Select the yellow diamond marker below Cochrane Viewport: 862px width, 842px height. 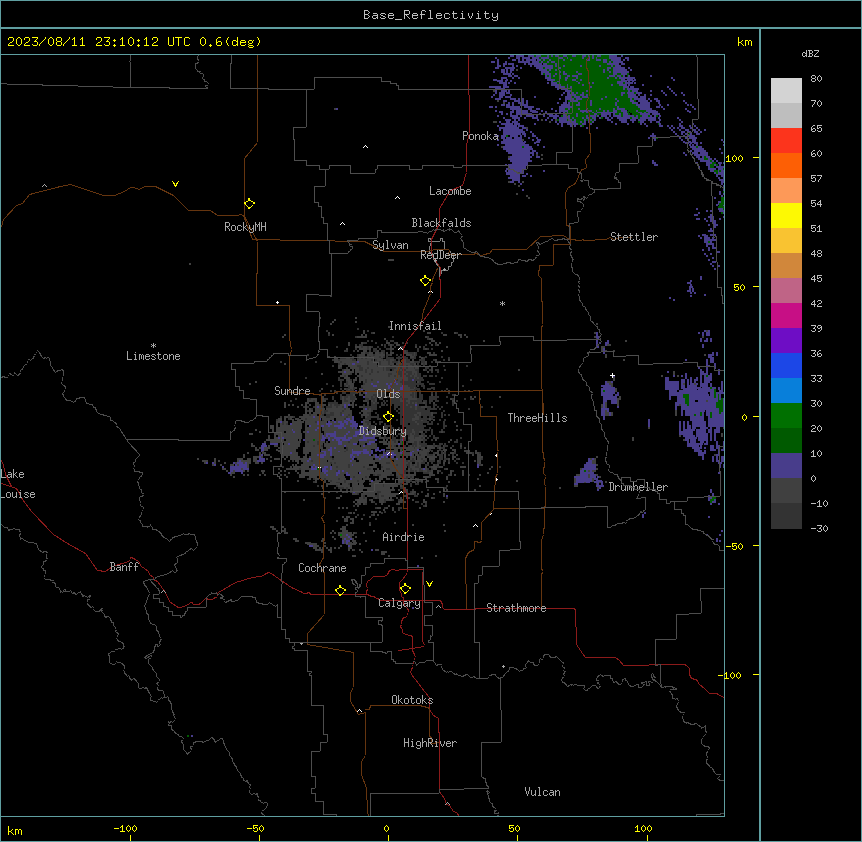coord(340,590)
